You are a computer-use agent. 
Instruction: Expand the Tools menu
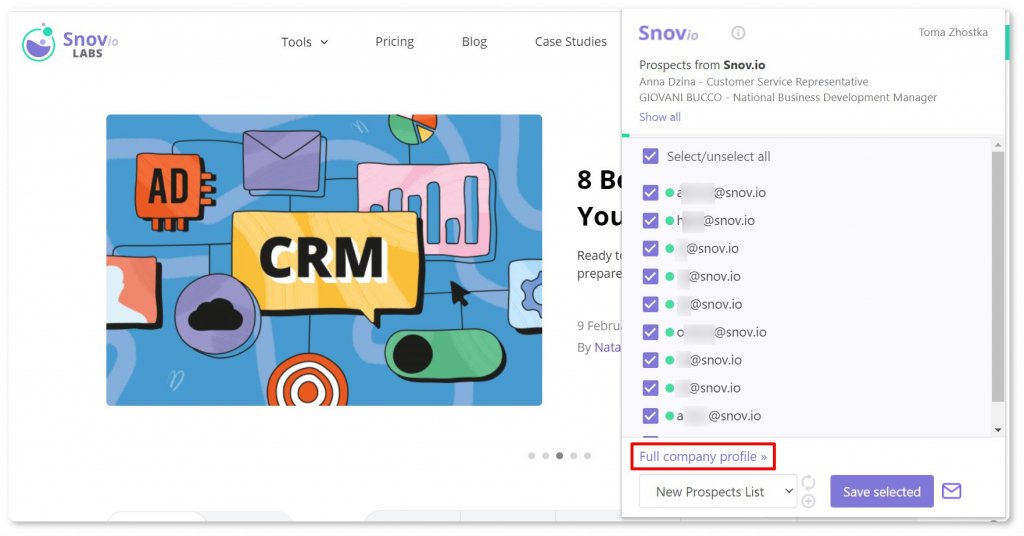coord(304,42)
